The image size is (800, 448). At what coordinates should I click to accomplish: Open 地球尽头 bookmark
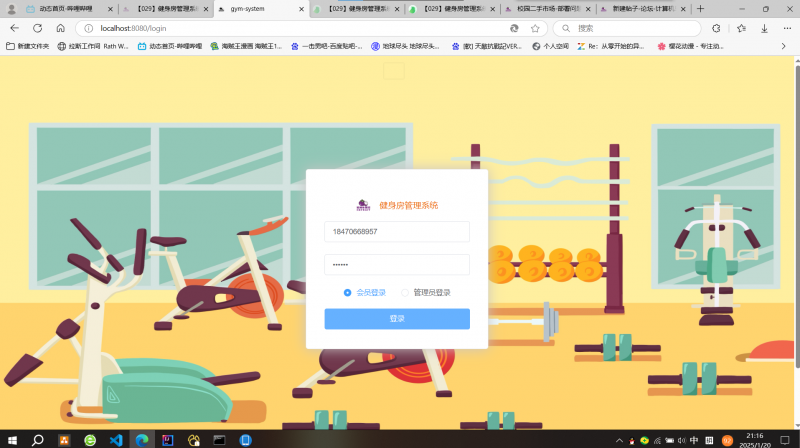click(x=406, y=46)
